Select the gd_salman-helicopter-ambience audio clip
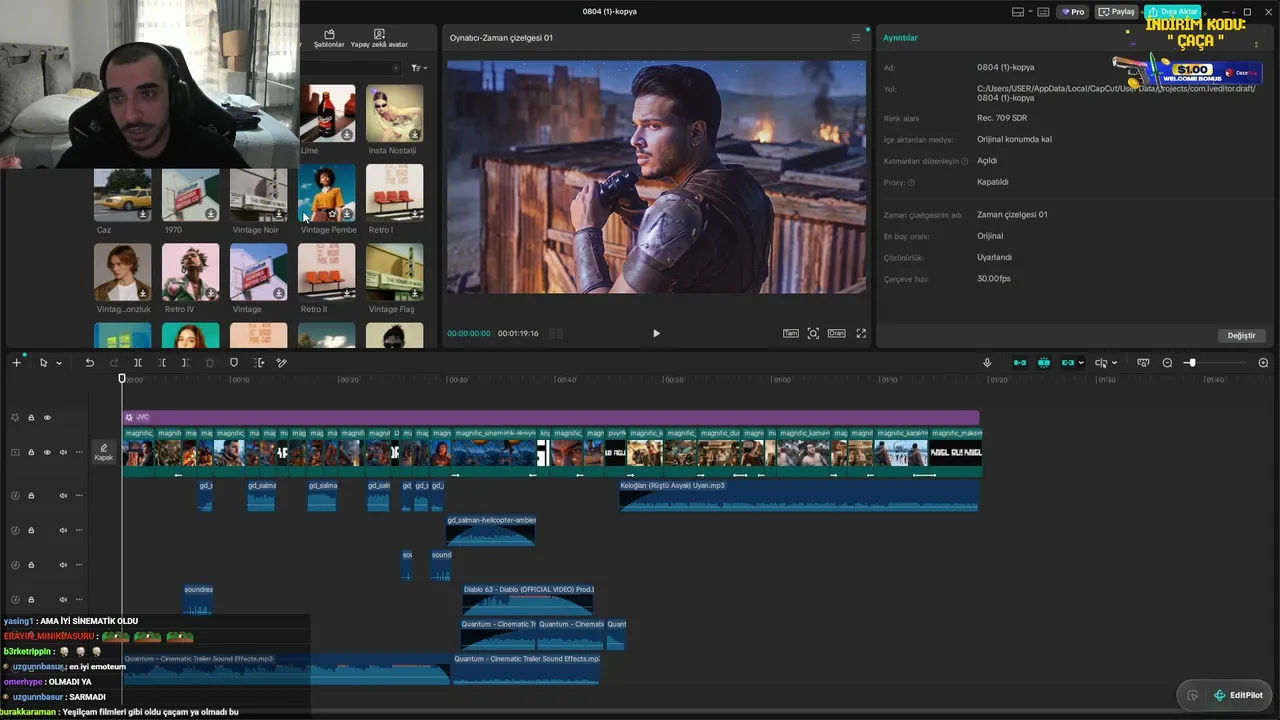 491,530
